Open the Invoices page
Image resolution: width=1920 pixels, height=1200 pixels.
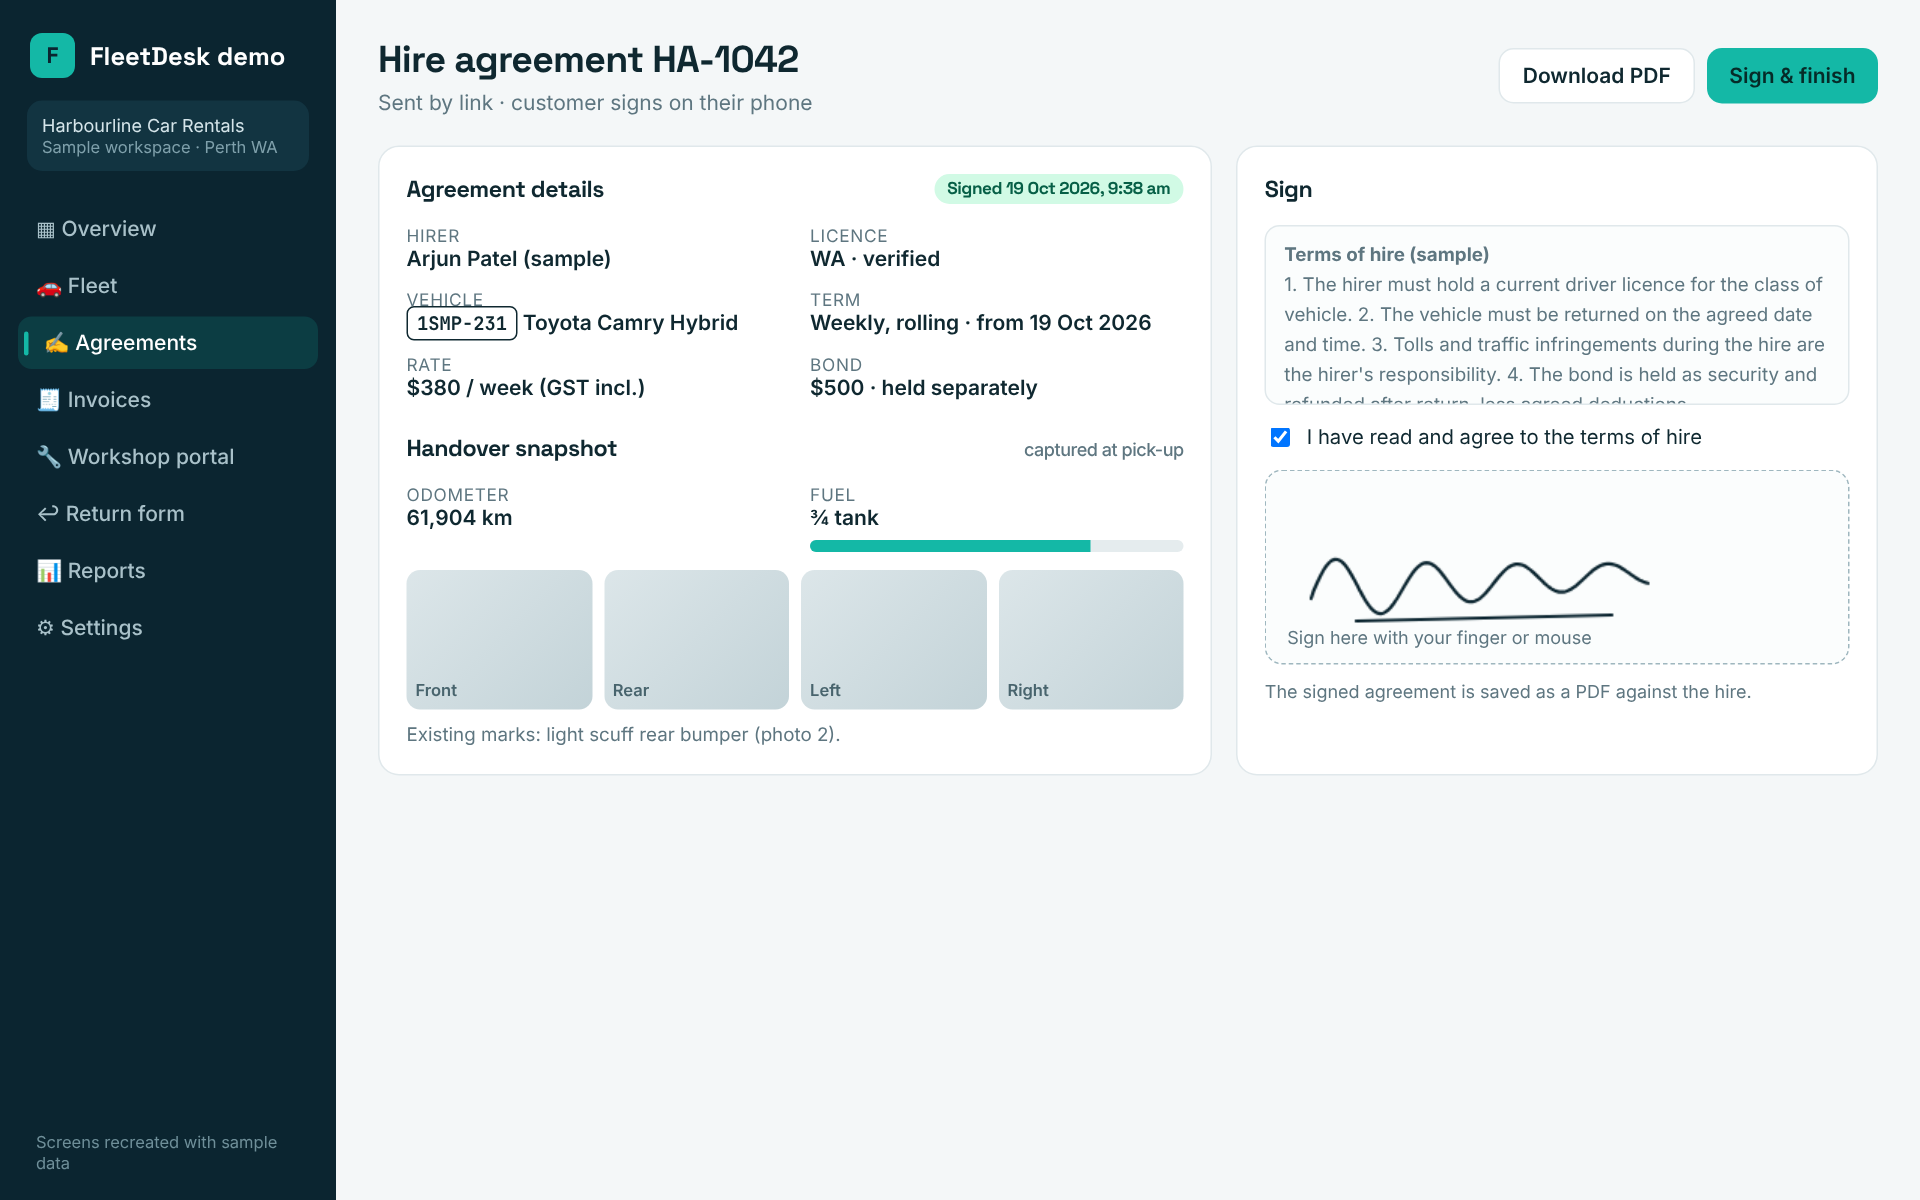[x=168, y=400]
